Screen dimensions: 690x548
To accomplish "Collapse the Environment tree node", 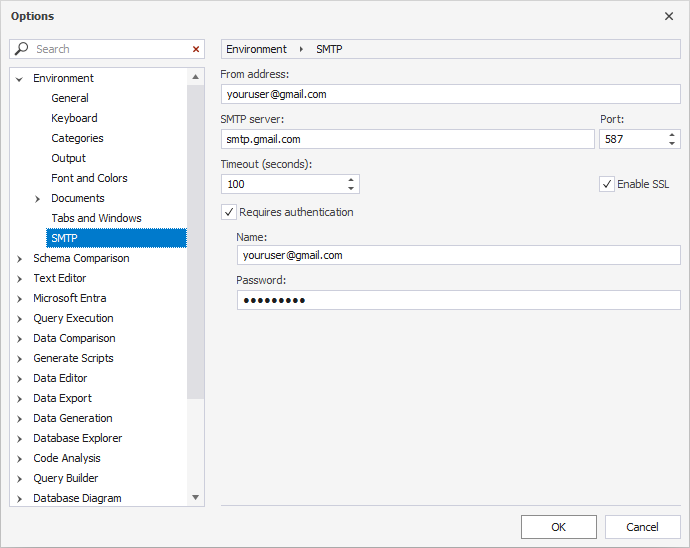I will pos(19,79).
